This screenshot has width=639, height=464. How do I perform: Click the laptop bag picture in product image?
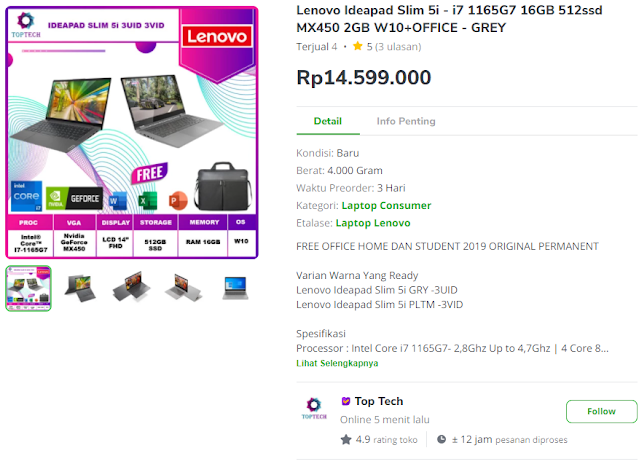tap(223, 186)
